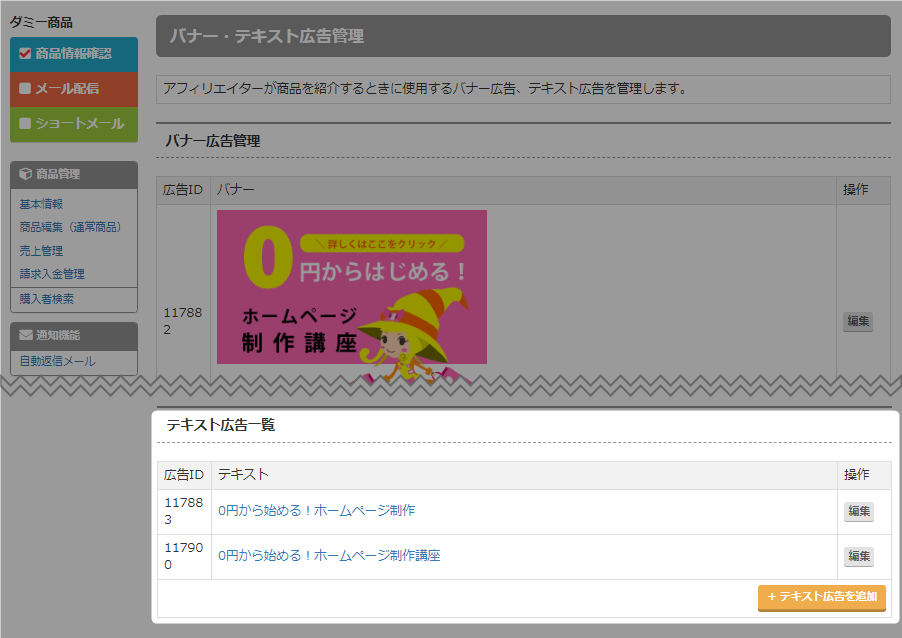The image size is (902, 638).
Task: Open text ad link ending 制作講座
Action: tap(329, 556)
